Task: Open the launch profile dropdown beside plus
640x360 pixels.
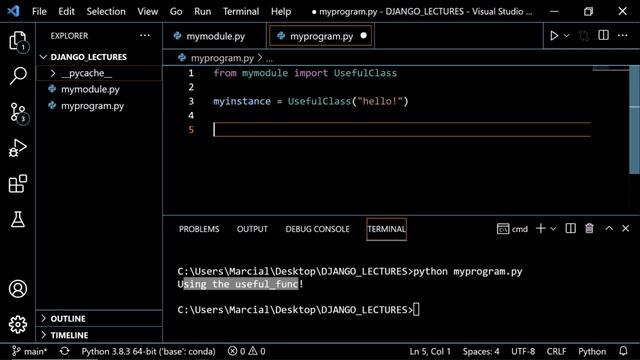Action: [553, 229]
